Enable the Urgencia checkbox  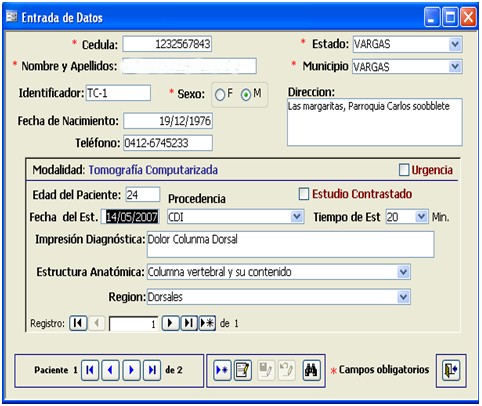(x=404, y=170)
